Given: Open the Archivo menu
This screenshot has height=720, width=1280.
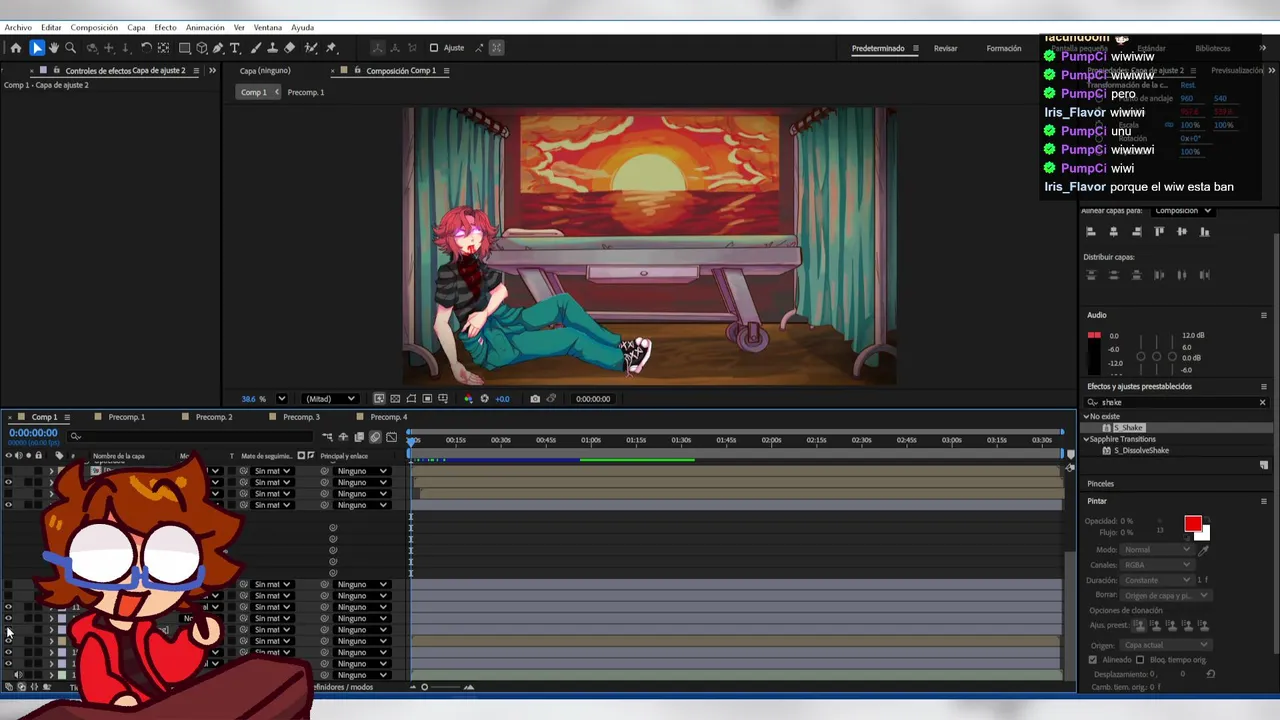Looking at the screenshot, I should click(18, 28).
